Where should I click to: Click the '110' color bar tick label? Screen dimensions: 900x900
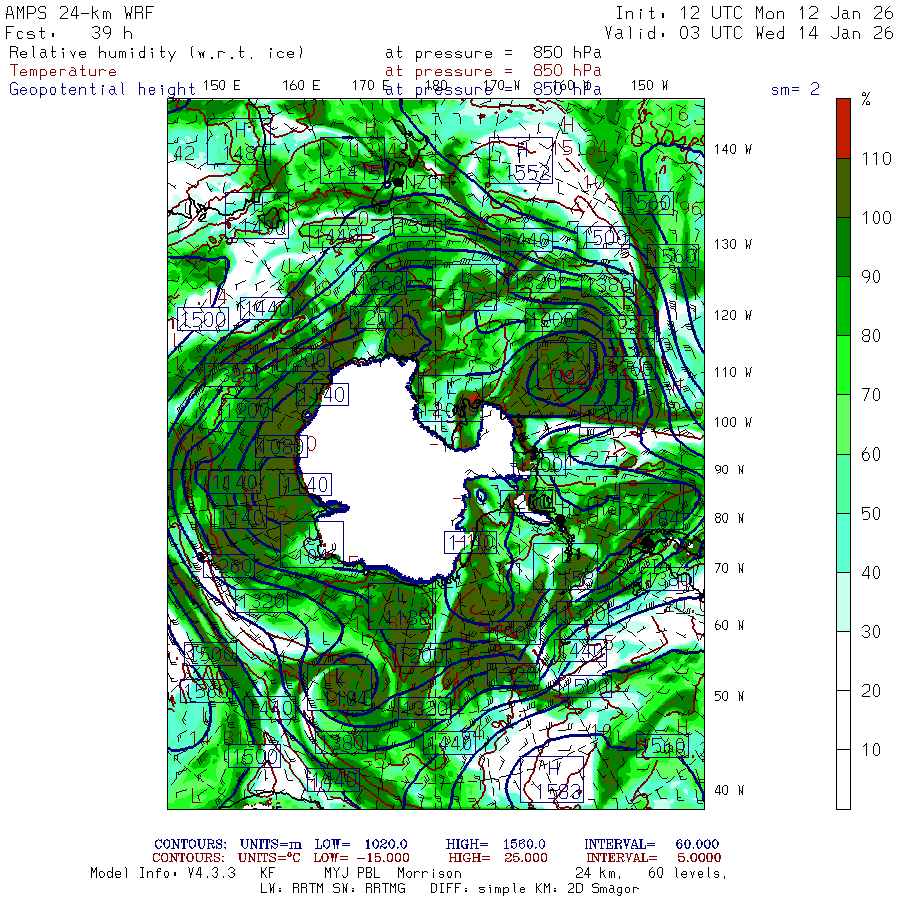pos(876,159)
